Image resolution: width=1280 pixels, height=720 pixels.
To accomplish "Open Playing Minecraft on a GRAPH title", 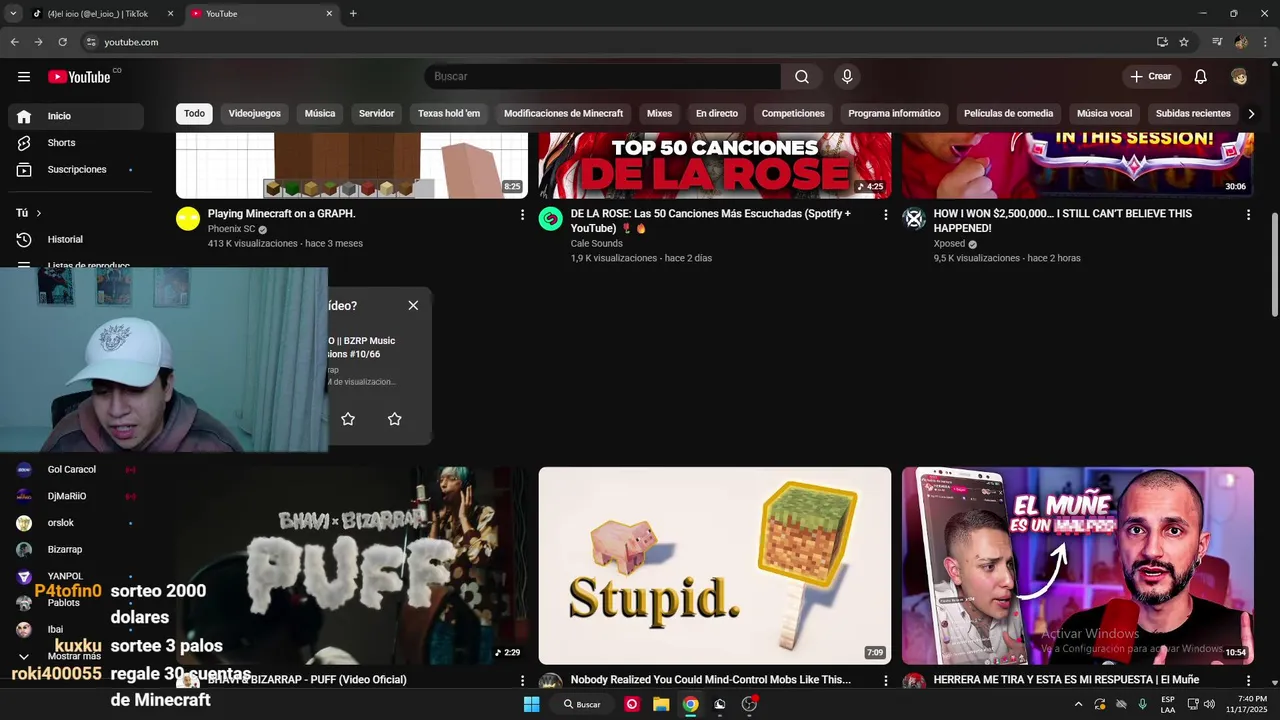I will tap(282, 214).
